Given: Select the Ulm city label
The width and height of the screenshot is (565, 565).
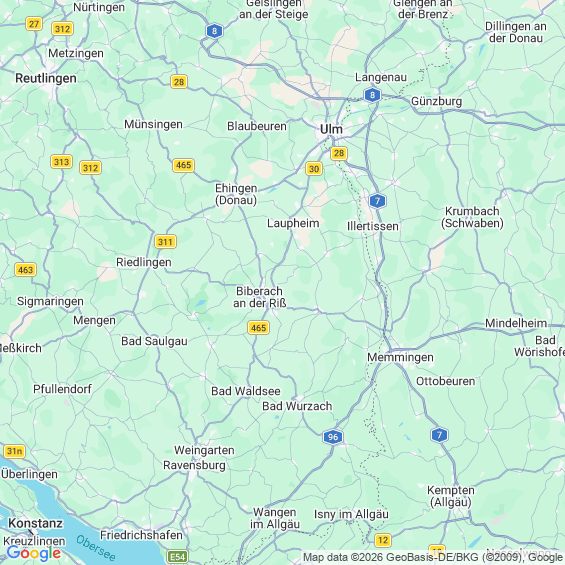Looking at the screenshot, I should coord(331,129).
